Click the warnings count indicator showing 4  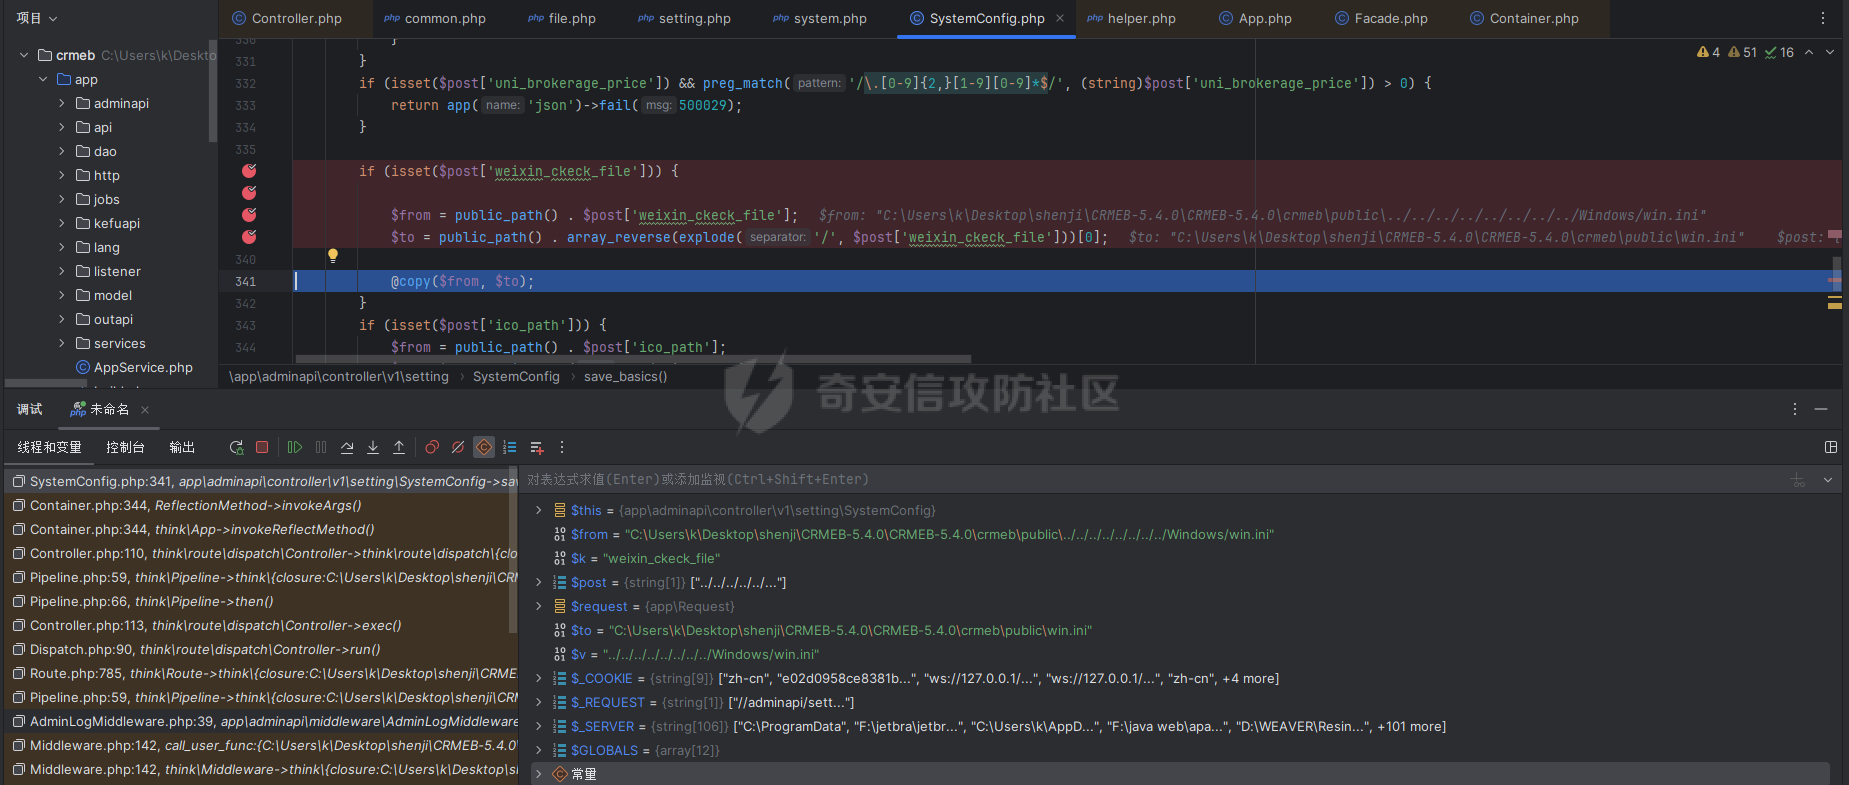click(1708, 52)
